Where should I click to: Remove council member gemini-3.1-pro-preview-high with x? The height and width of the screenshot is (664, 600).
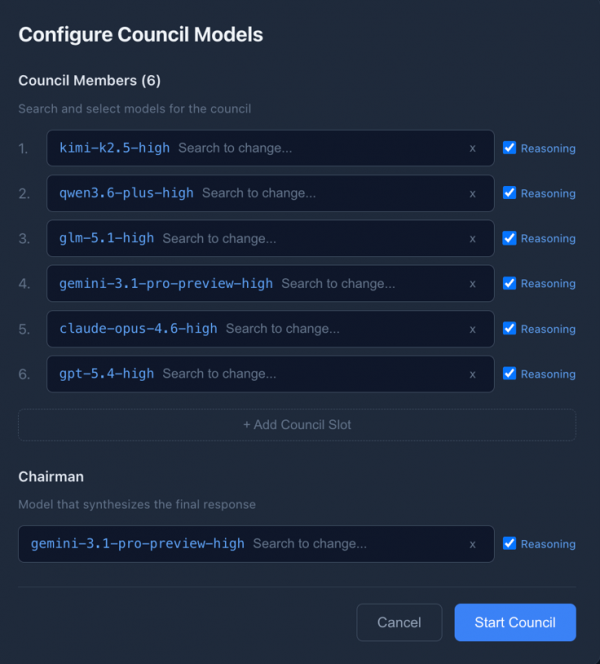pos(472,283)
